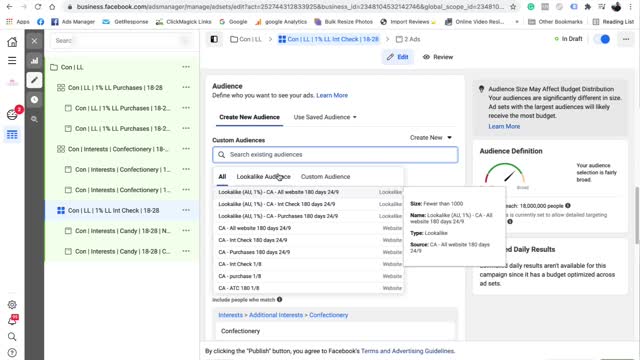Open the Ads Manager table grid icon
The height and width of the screenshot is (360, 640).
12,135
